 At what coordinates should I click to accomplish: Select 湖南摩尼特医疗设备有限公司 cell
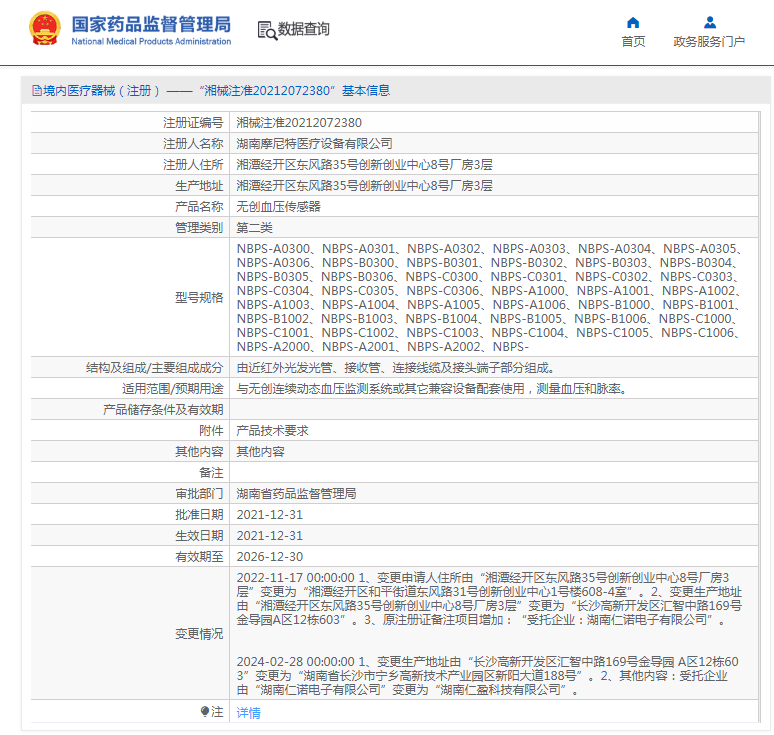(x=314, y=144)
